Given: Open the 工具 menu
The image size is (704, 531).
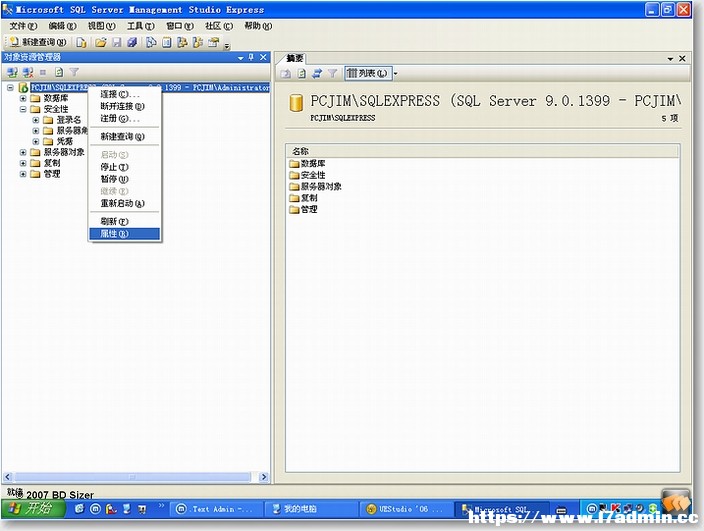Looking at the screenshot, I should pos(141,26).
